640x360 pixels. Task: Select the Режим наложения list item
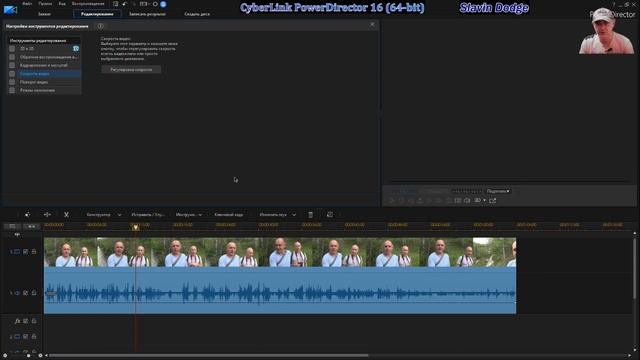pyautogui.click(x=49, y=90)
